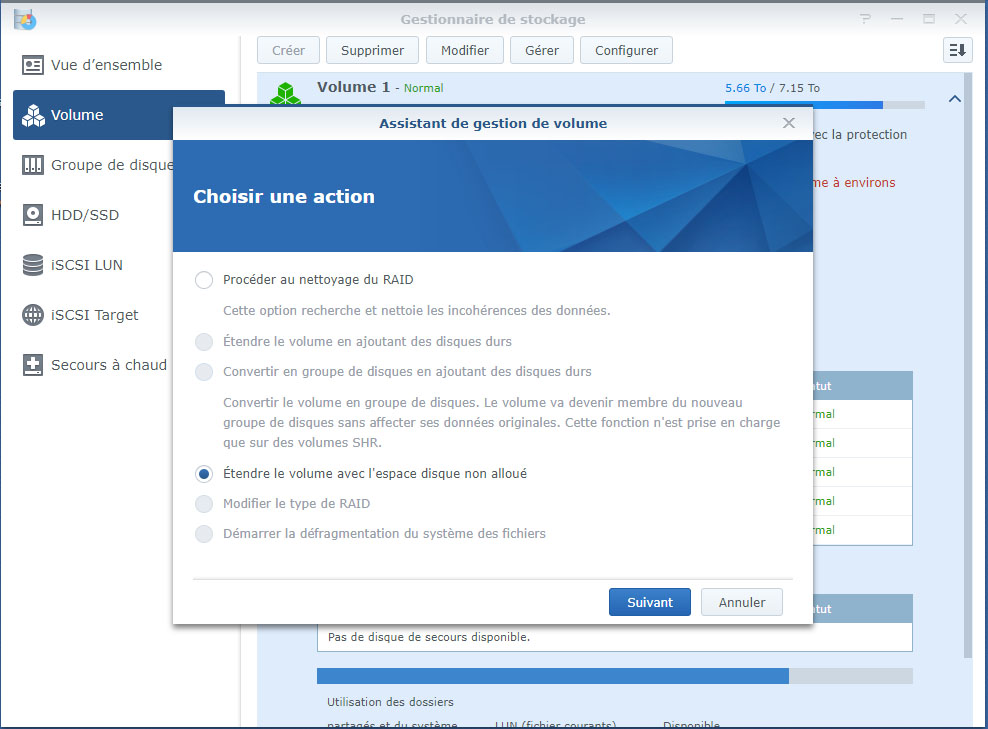
Task: Click the Vue d'ensemble sidebar icon
Action: pos(33,65)
